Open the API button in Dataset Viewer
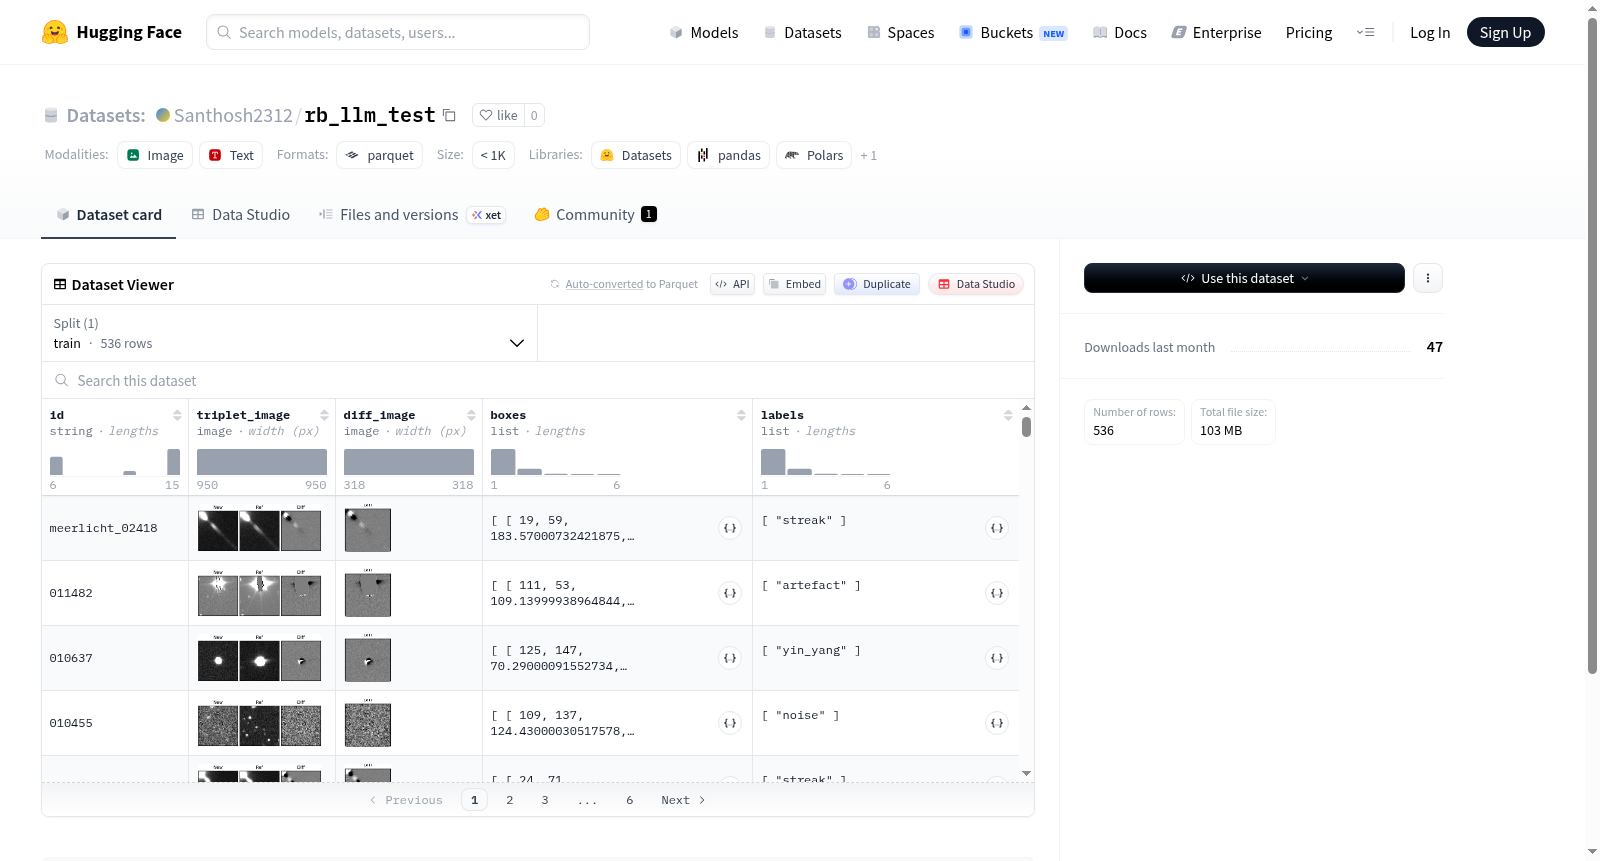Image resolution: width=1600 pixels, height=861 pixels. (x=732, y=284)
